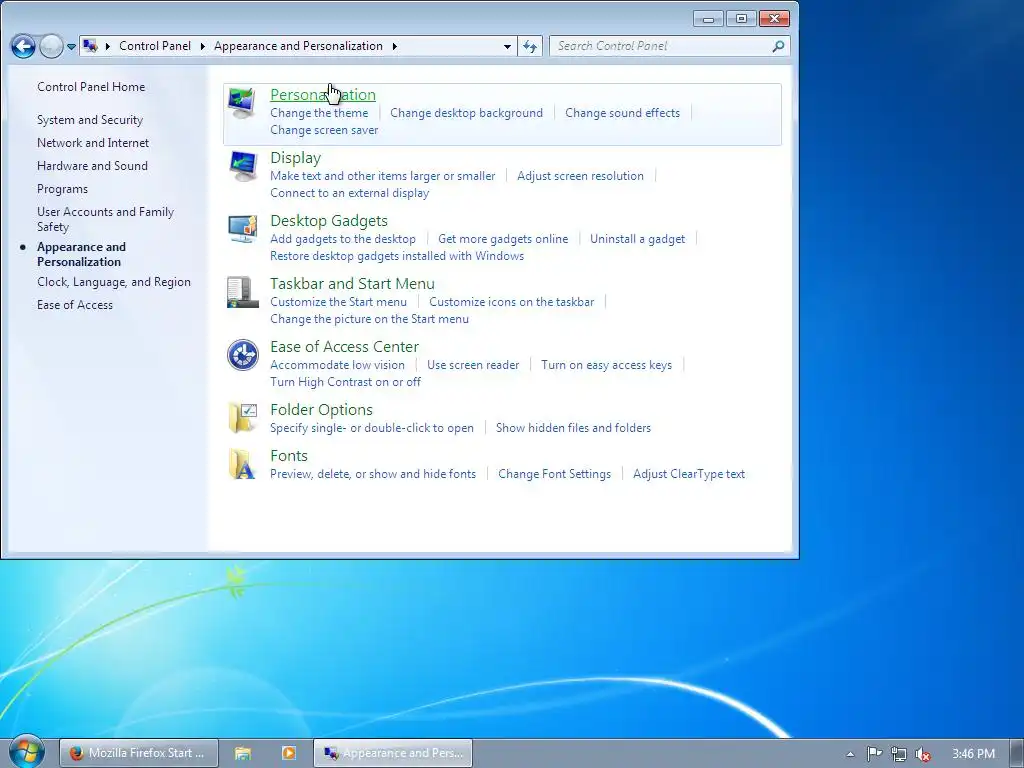Open the Display heading link
The height and width of the screenshot is (768, 1024).
point(295,158)
